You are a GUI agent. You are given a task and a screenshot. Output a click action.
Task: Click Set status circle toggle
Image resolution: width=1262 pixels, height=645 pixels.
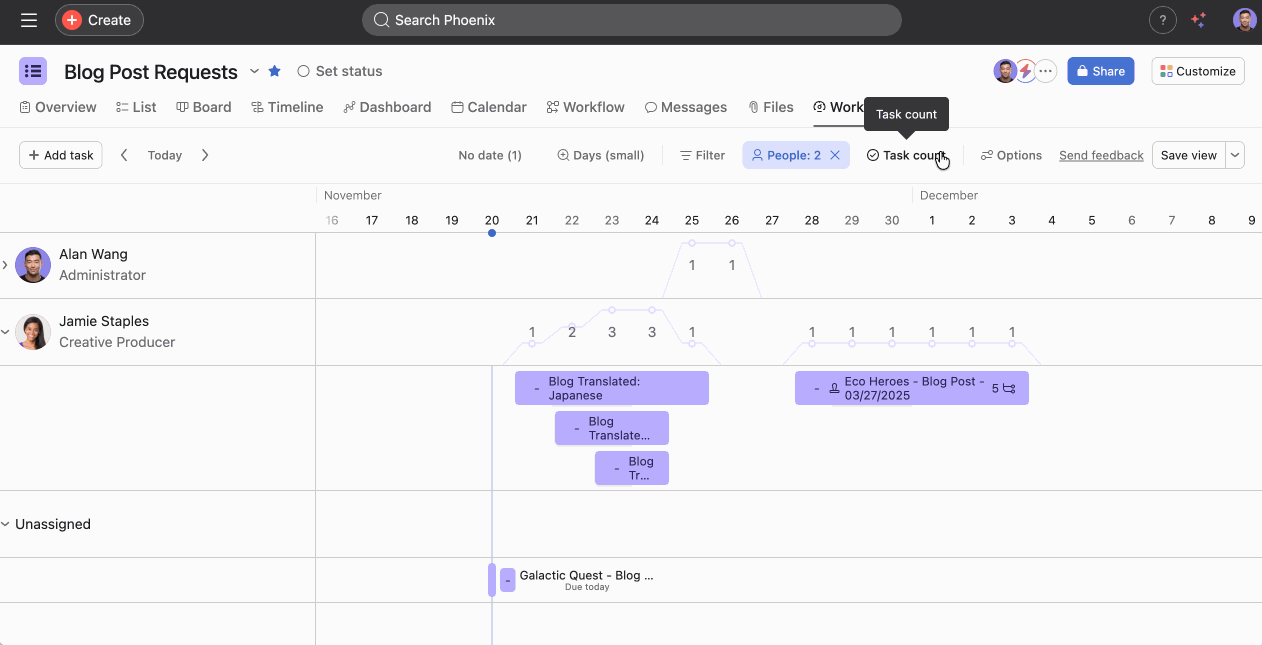coord(304,71)
